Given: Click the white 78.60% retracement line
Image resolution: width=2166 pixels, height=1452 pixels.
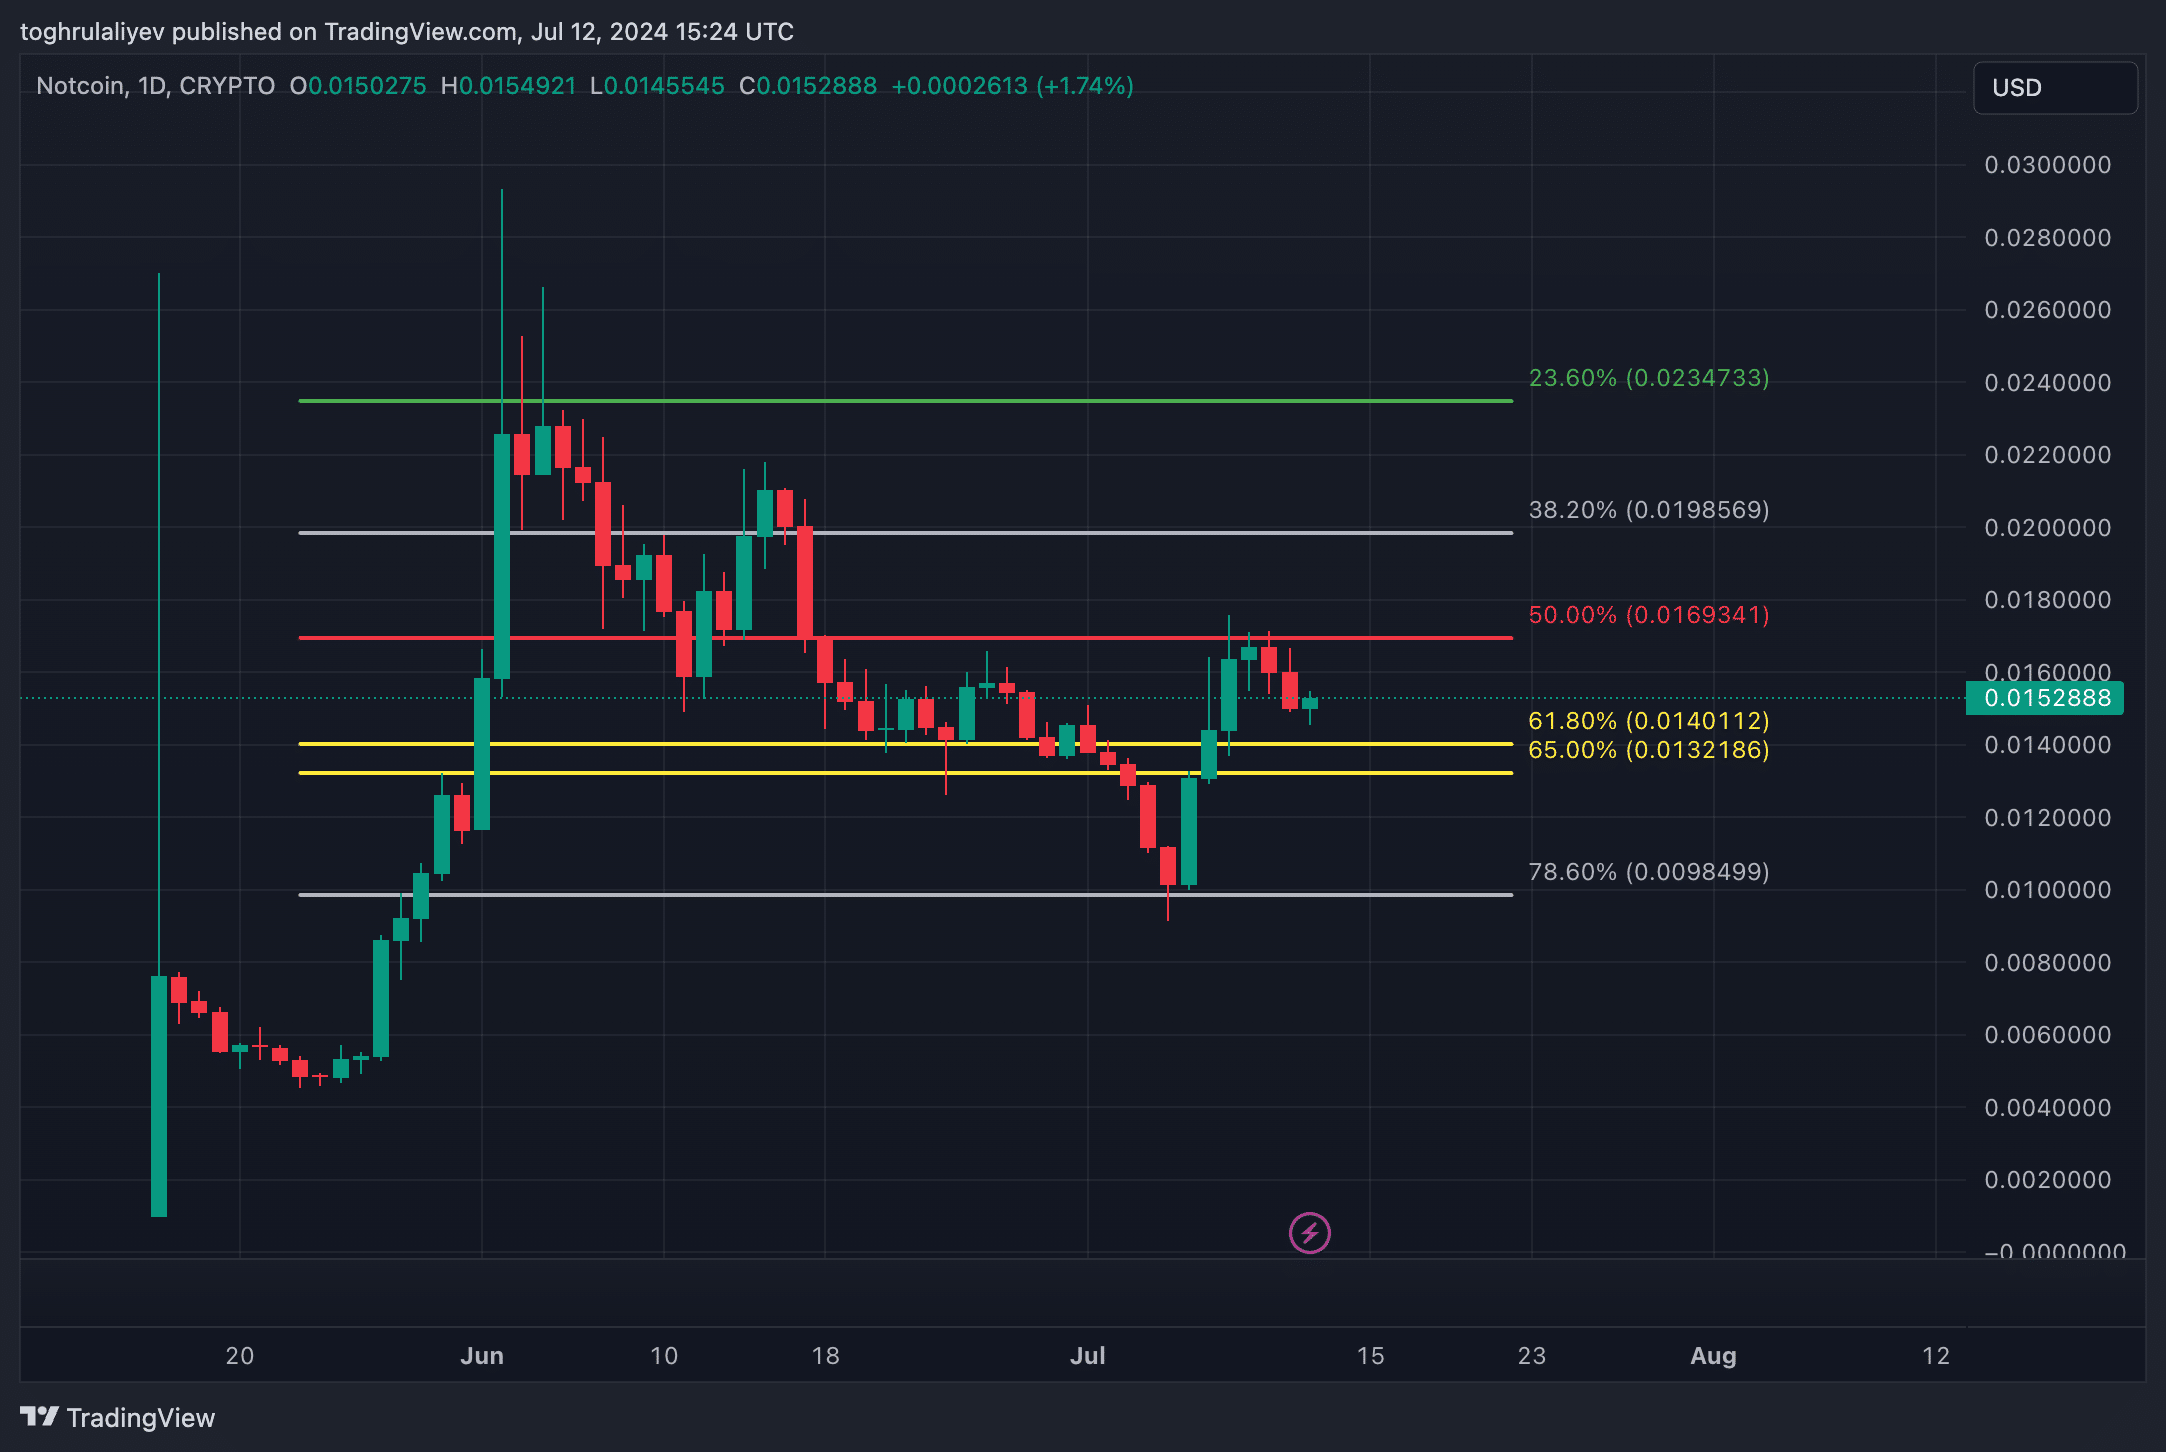Looking at the screenshot, I should click(906, 895).
